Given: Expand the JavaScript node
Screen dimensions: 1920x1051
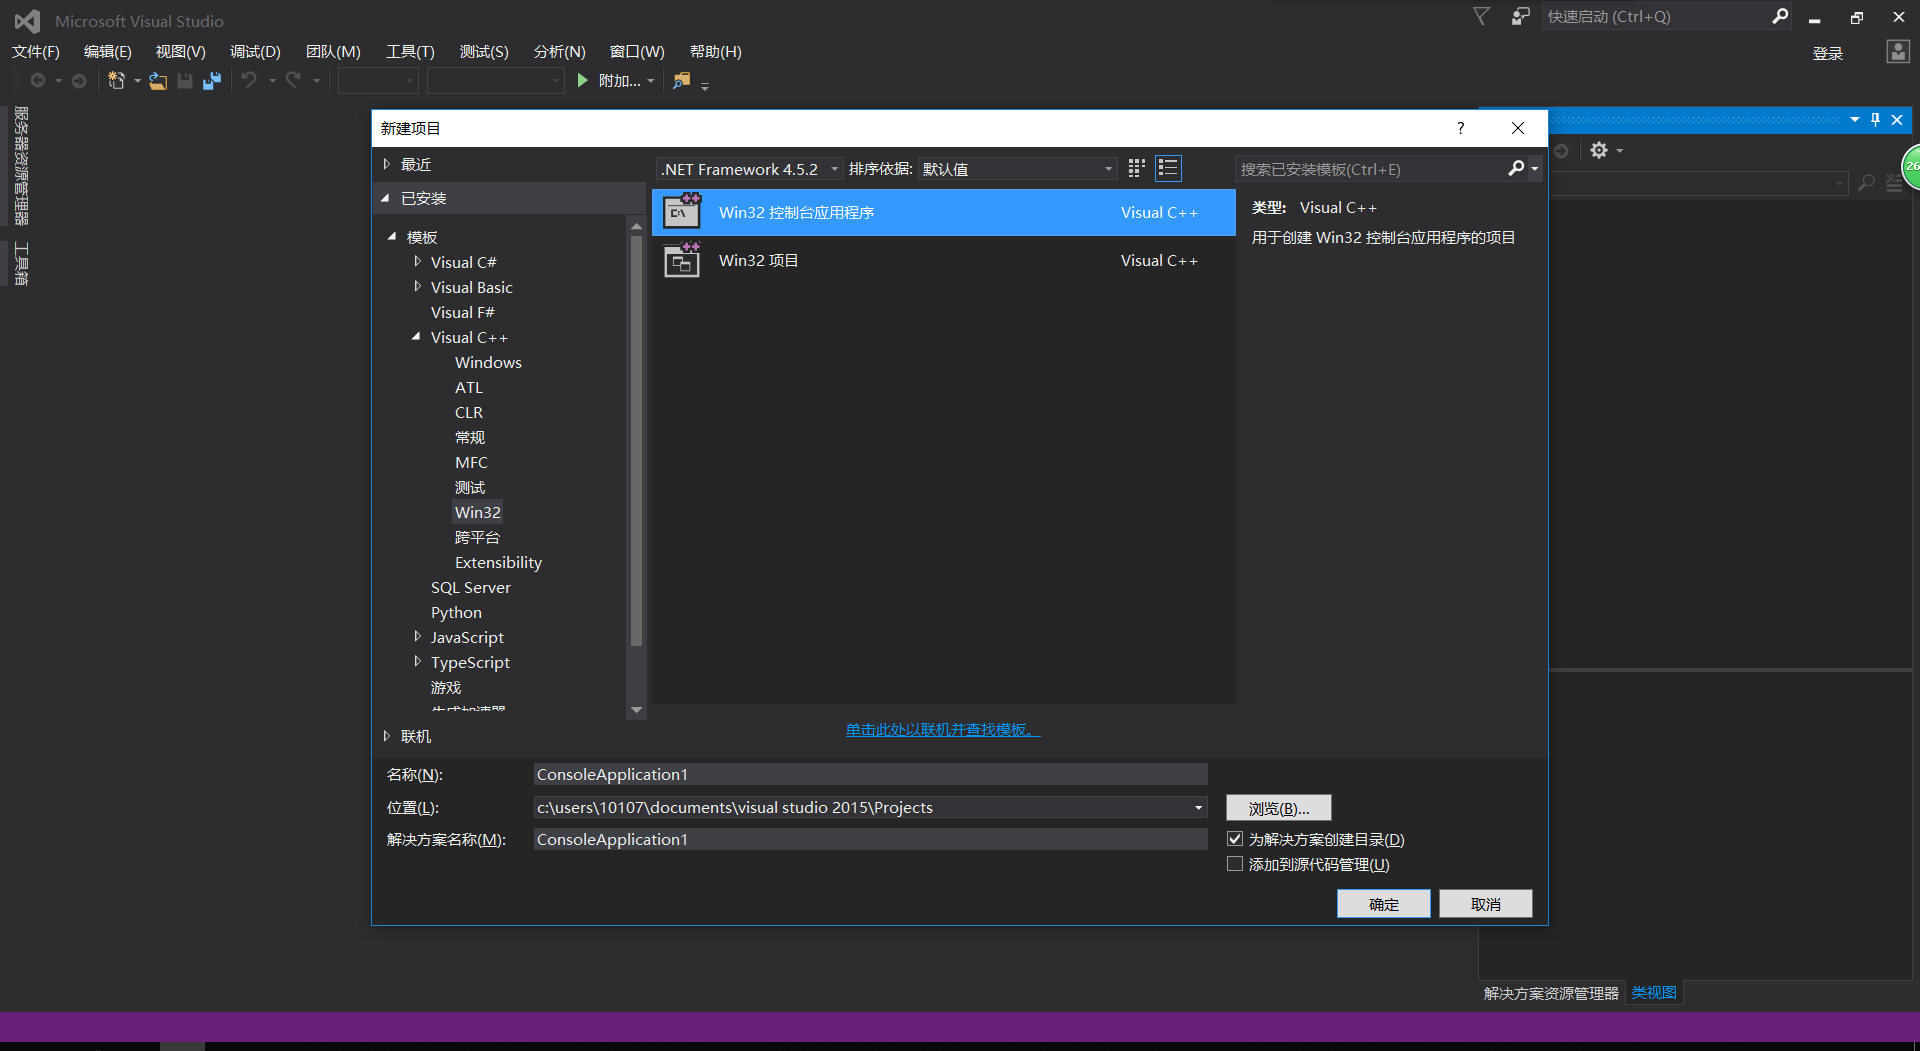Looking at the screenshot, I should point(418,637).
